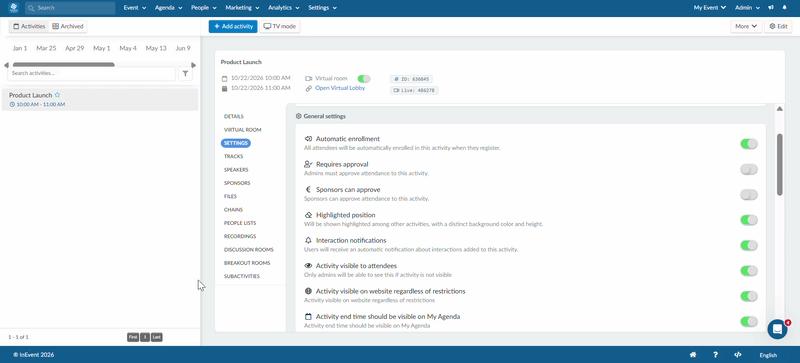Enable Sponsors can approve toggle
Viewport: 800px width, 363px height.
pos(749,195)
